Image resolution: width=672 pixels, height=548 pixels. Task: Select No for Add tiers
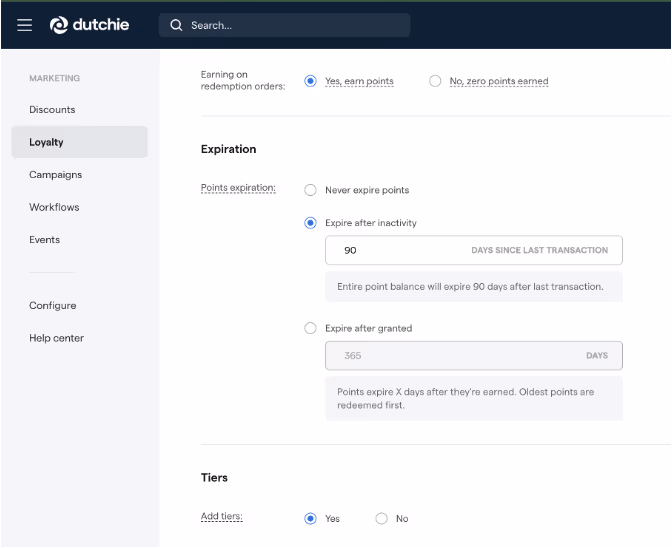tap(381, 519)
